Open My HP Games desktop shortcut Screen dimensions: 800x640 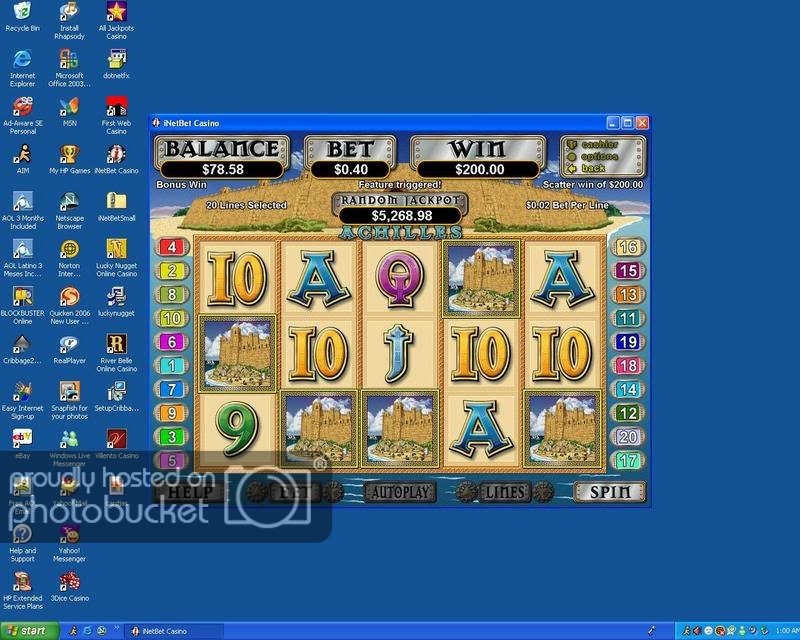(69, 159)
